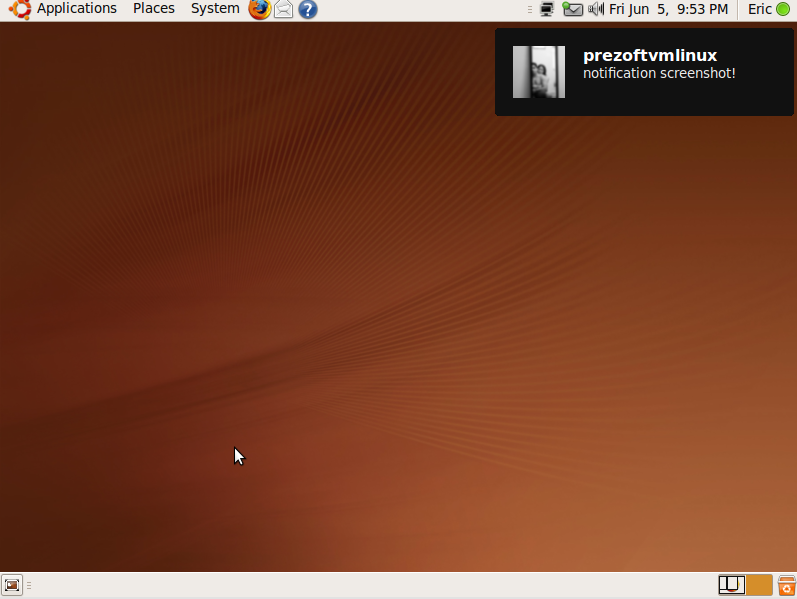The image size is (797, 599).
Task: Open the Places menu
Action: (x=154, y=9)
